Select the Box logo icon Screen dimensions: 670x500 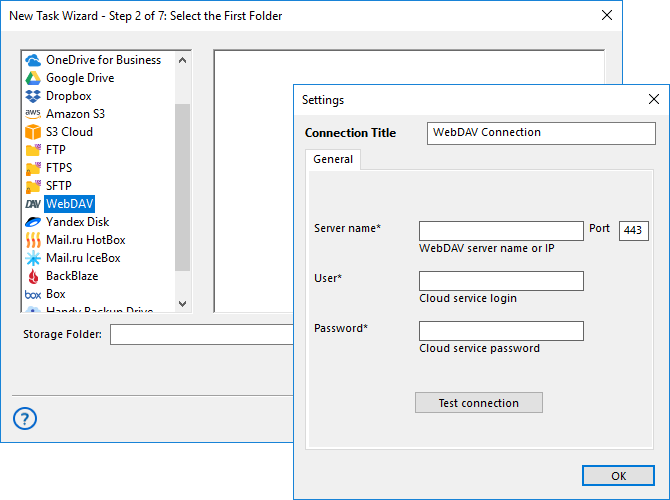pos(33,294)
